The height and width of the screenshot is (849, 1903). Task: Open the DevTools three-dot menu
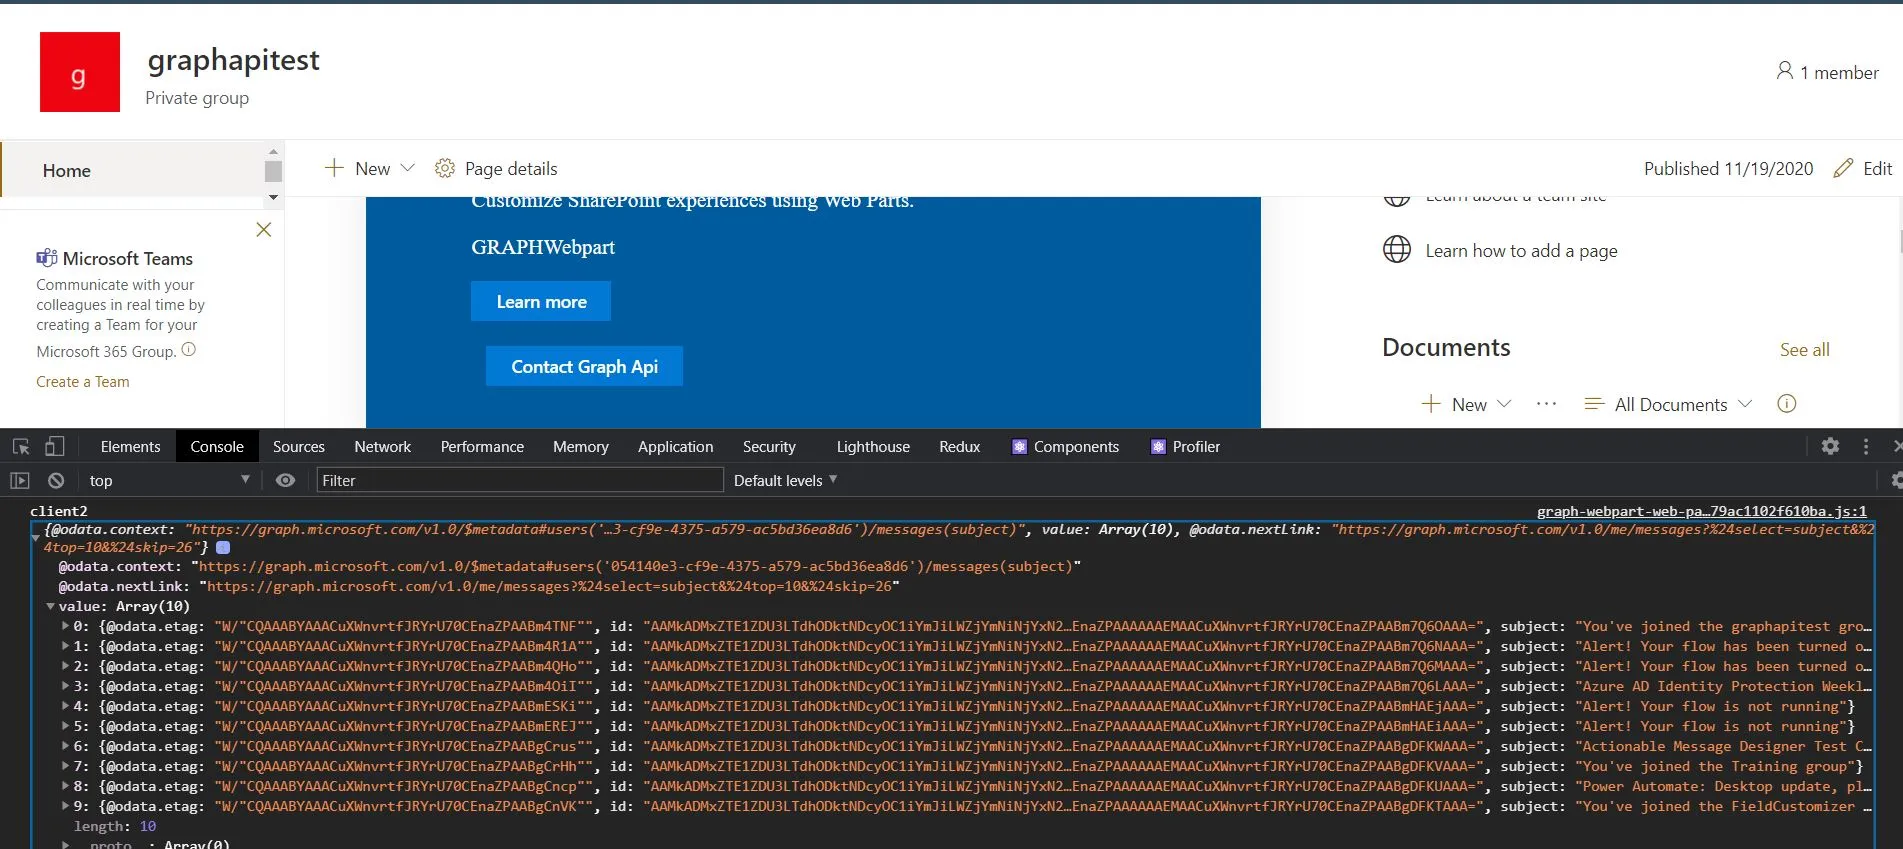click(1866, 447)
